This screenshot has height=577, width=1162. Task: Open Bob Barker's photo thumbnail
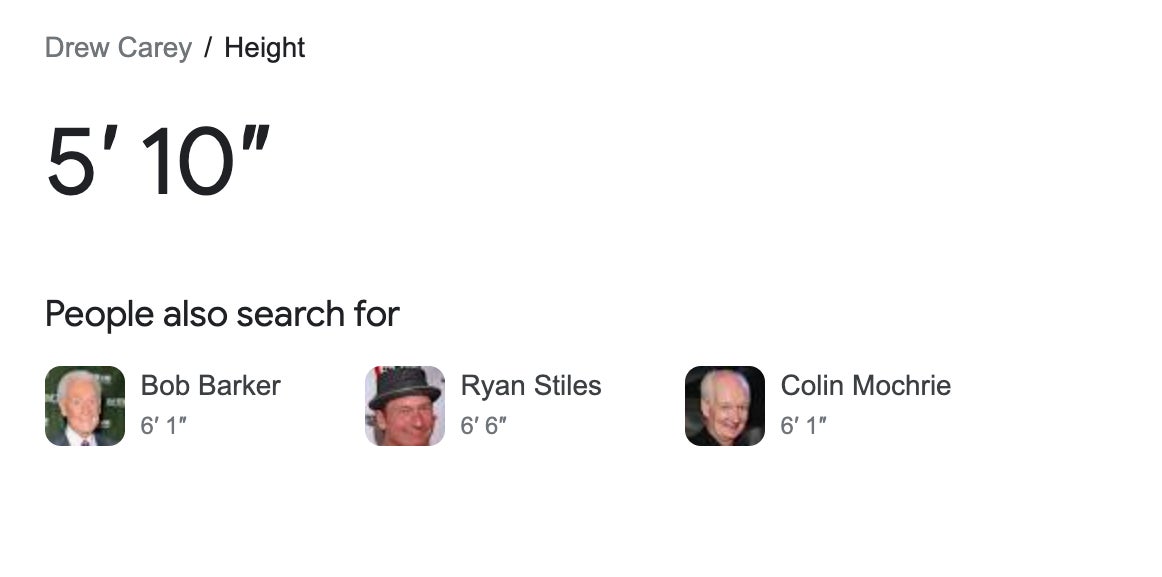(x=85, y=406)
